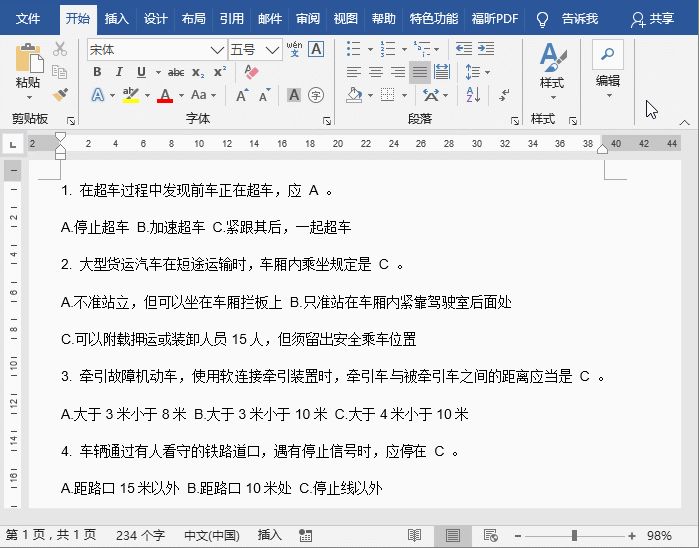Screen dimensions: 699x548
Task: Switch to the 布局 Layout tab
Action: point(193,19)
